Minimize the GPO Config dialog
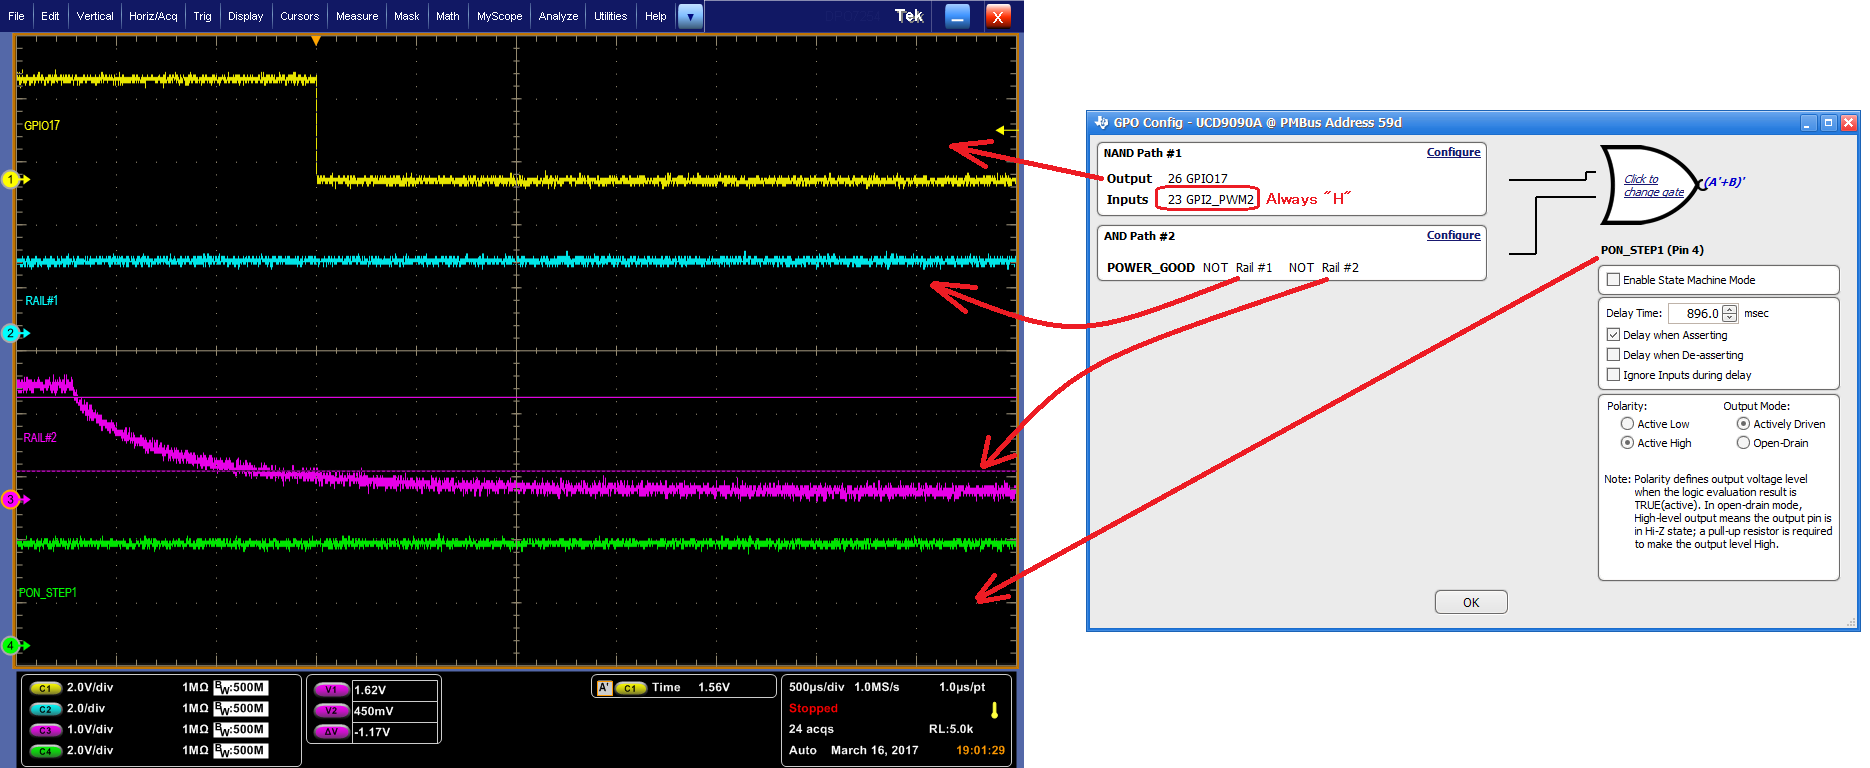The width and height of the screenshot is (1870, 768). [x=1808, y=123]
